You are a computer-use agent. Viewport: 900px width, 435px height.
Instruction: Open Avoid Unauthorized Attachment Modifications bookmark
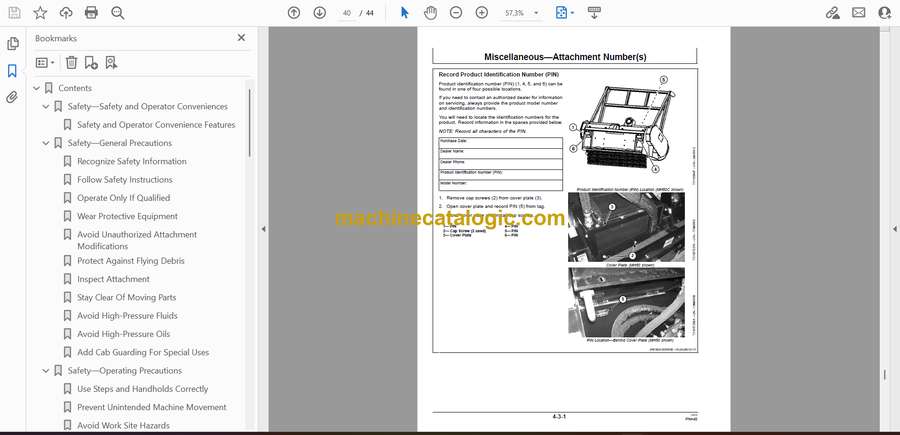tap(137, 240)
